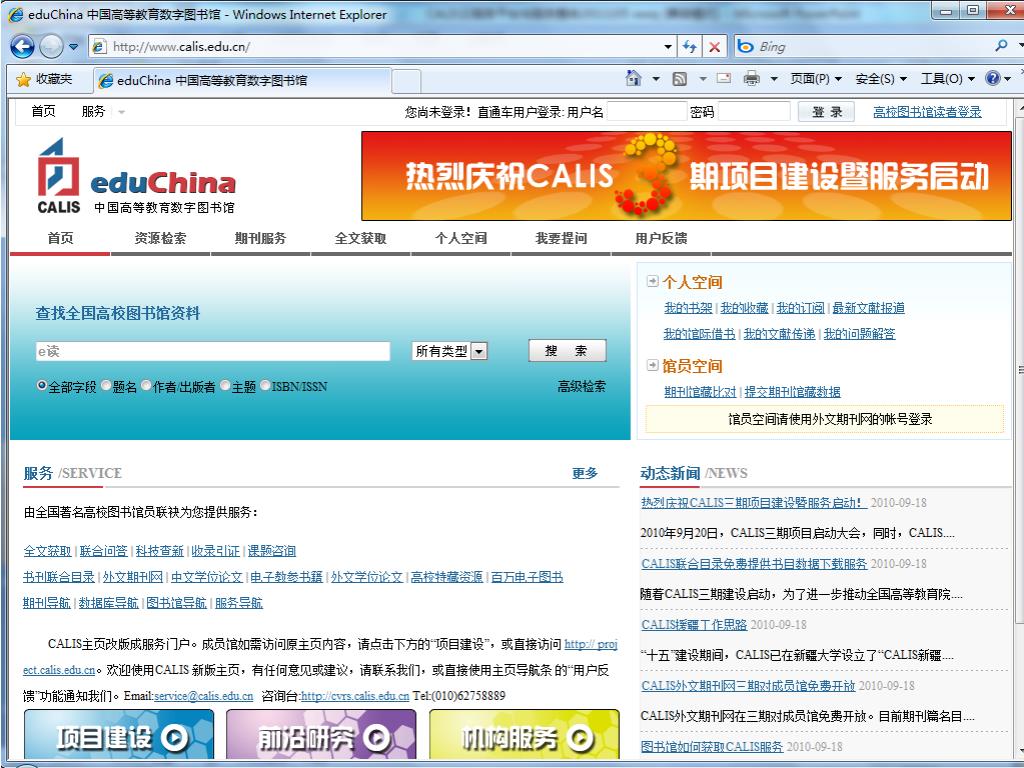Click the 用户名 username input field
Image resolution: width=1024 pixels, height=768 pixels.
click(x=647, y=112)
